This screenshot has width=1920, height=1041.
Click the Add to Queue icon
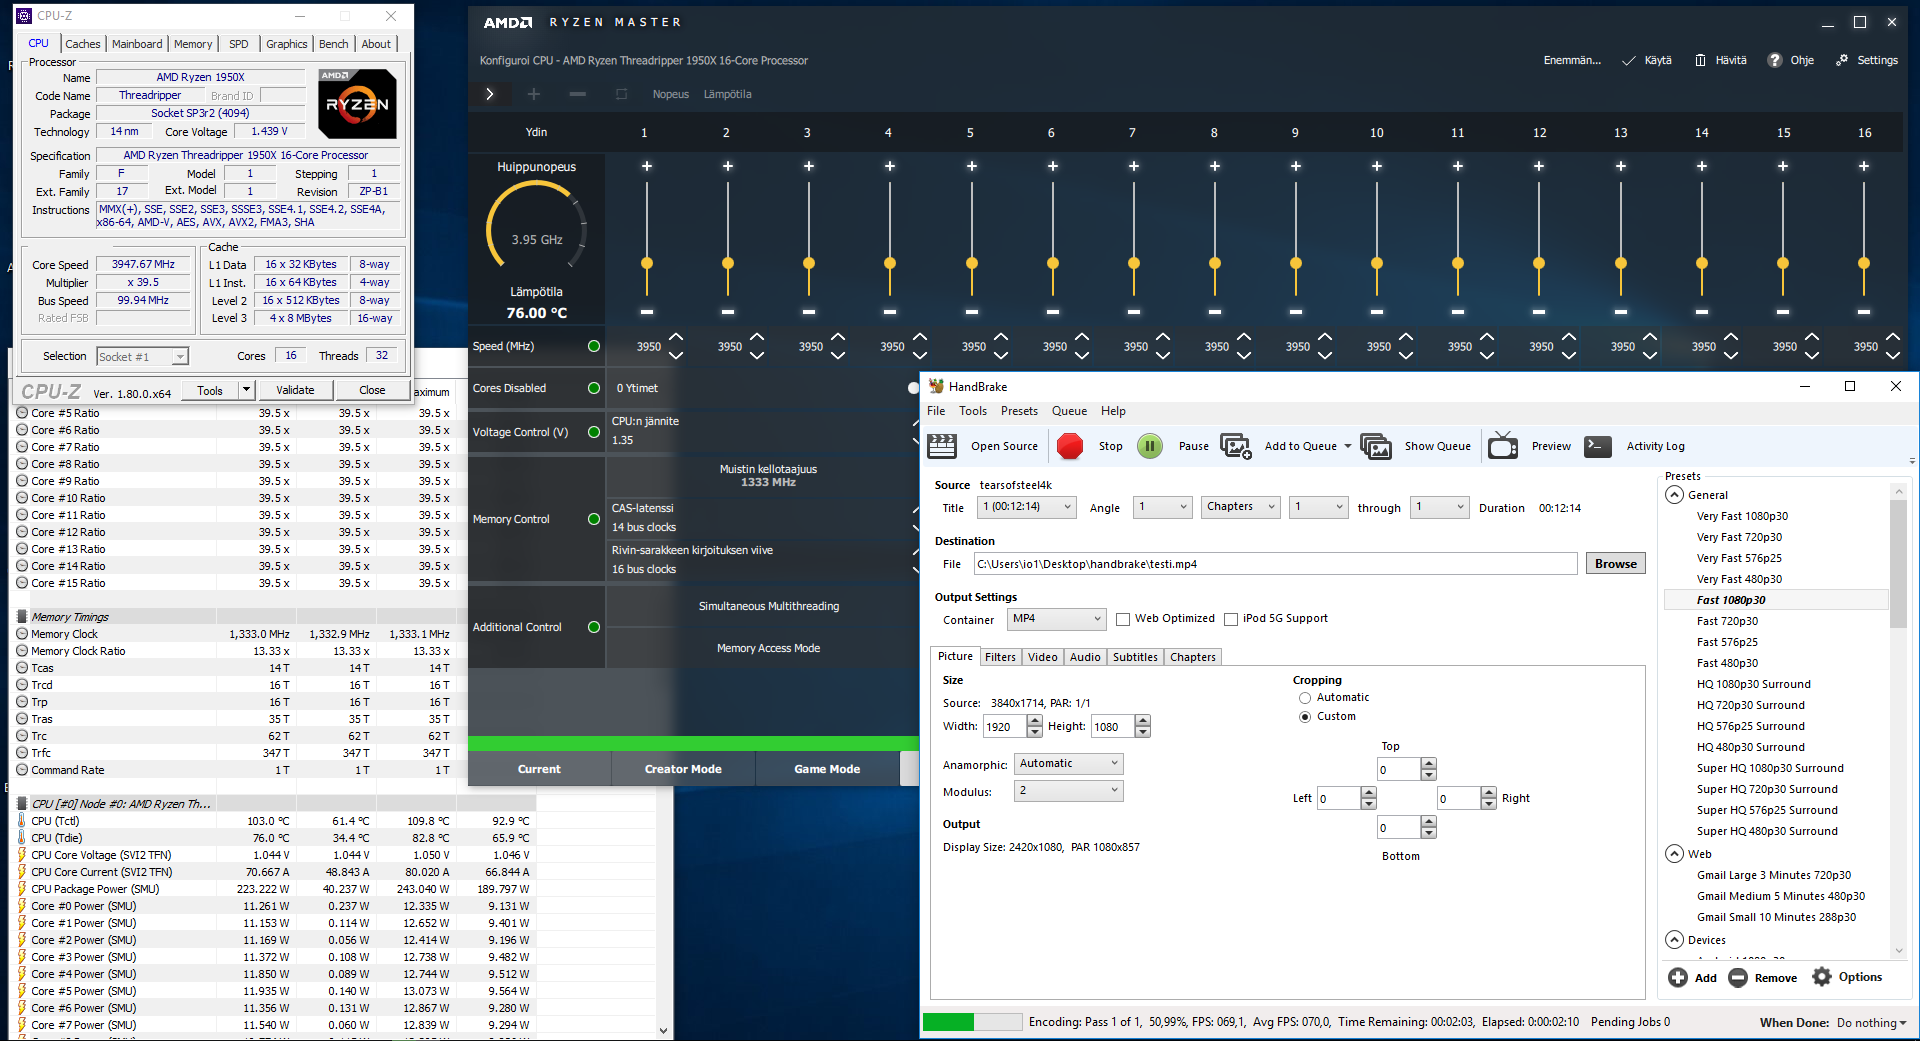click(1236, 446)
